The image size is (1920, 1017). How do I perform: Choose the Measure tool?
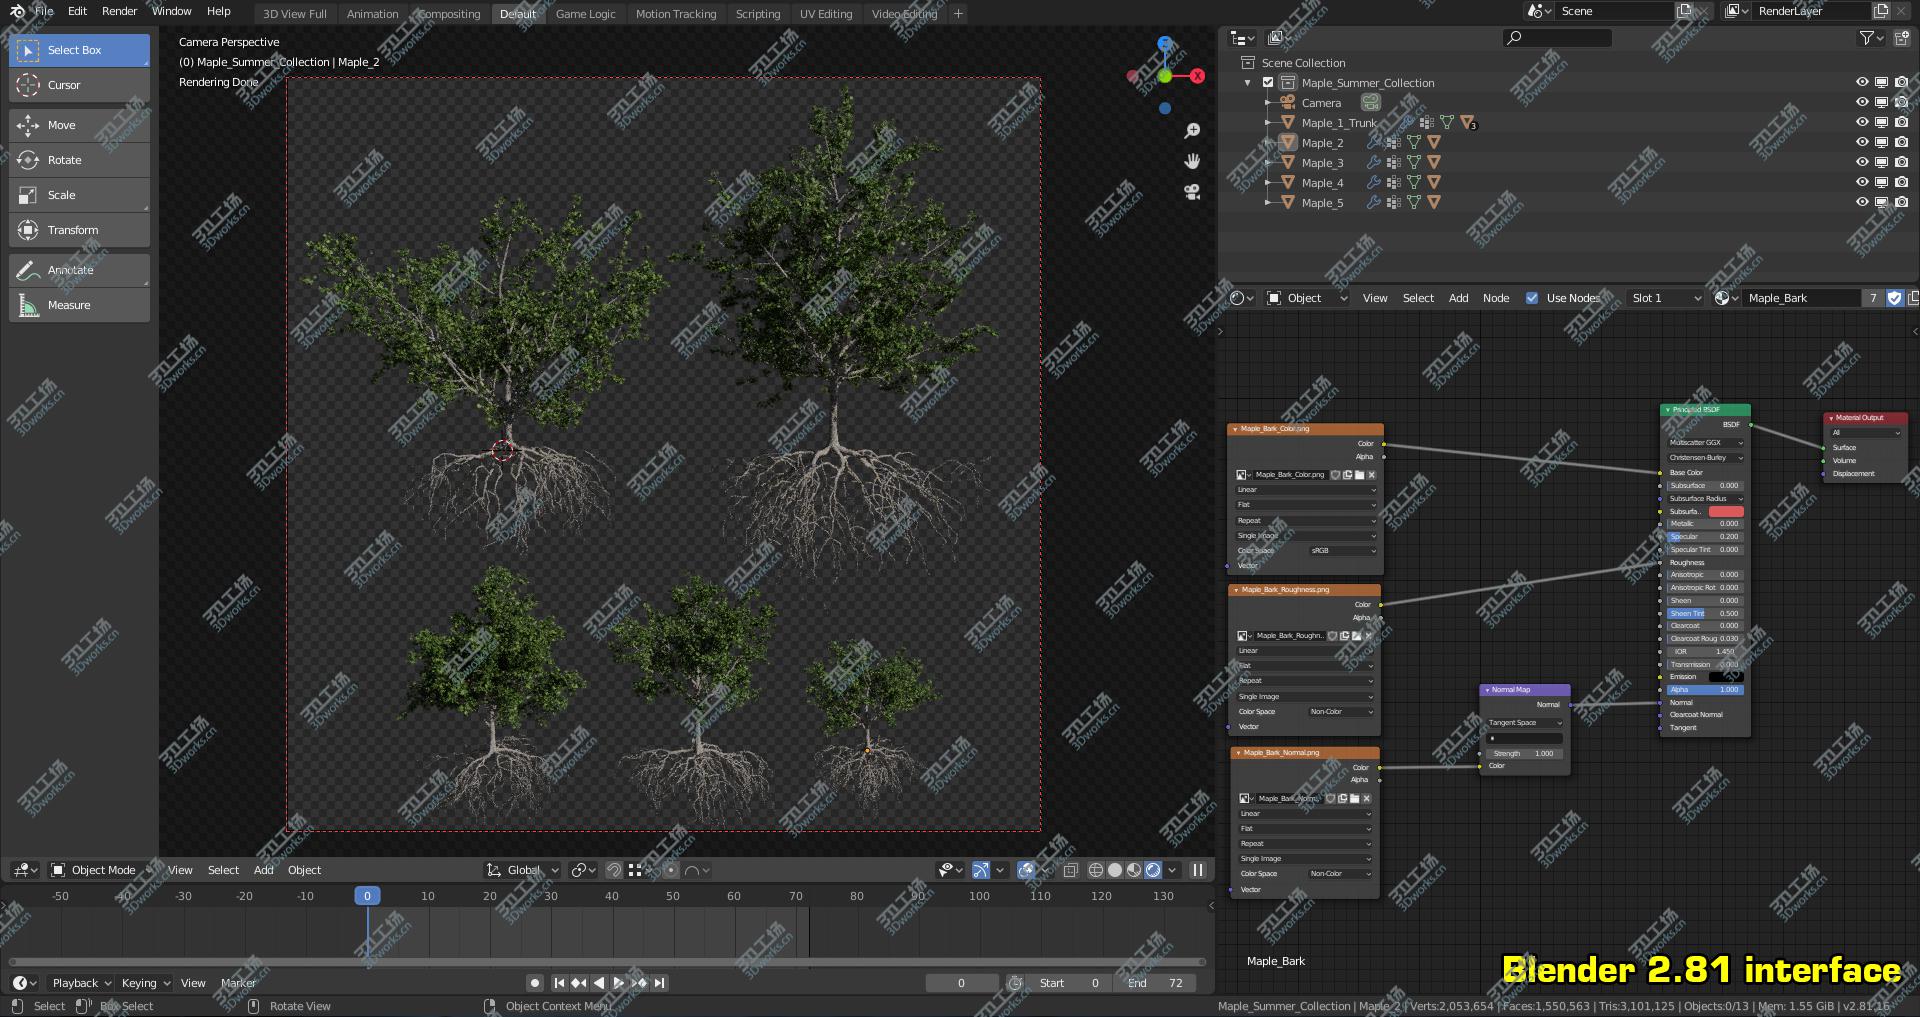[78, 305]
